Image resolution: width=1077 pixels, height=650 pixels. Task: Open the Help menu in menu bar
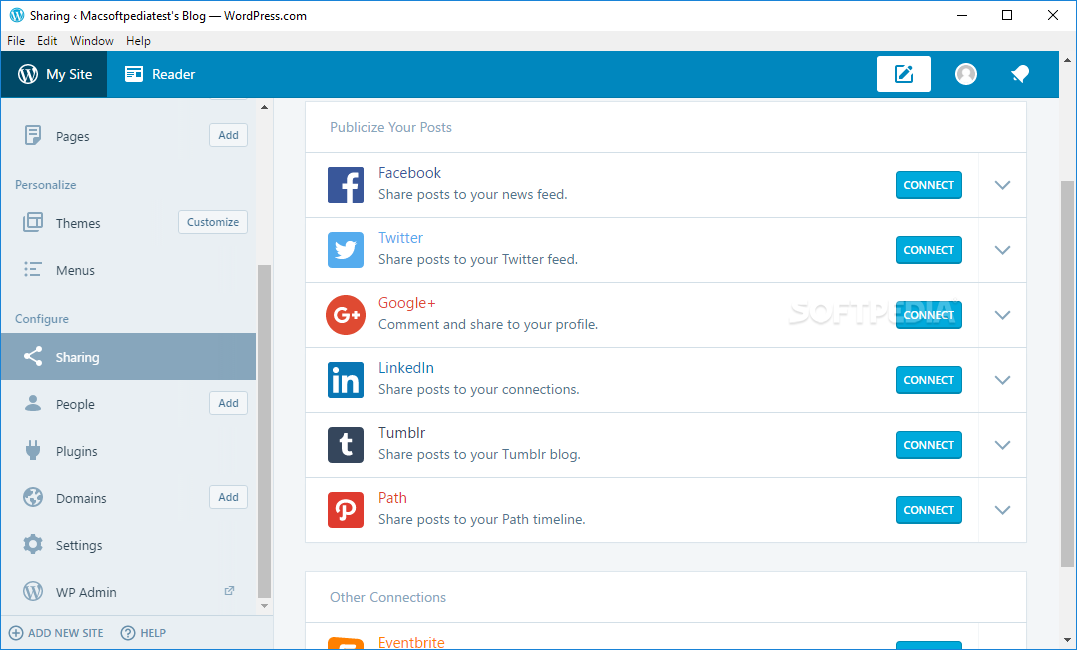138,41
